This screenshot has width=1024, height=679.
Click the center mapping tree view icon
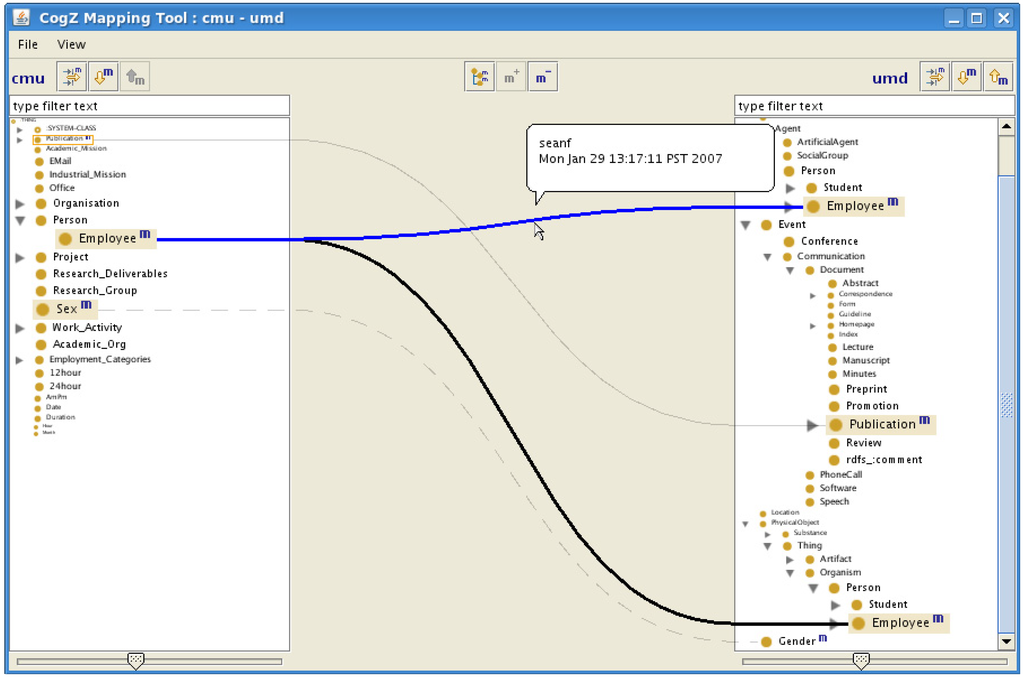(x=480, y=77)
